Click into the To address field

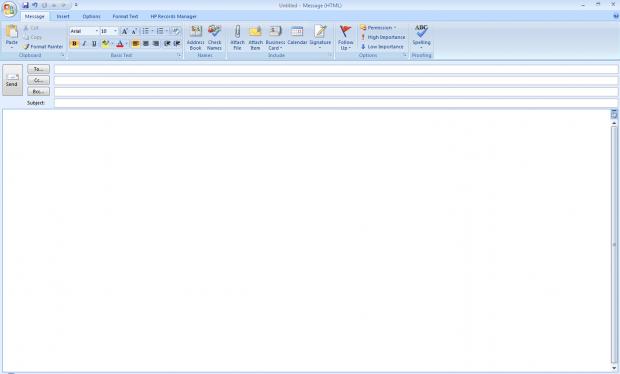click(336, 69)
